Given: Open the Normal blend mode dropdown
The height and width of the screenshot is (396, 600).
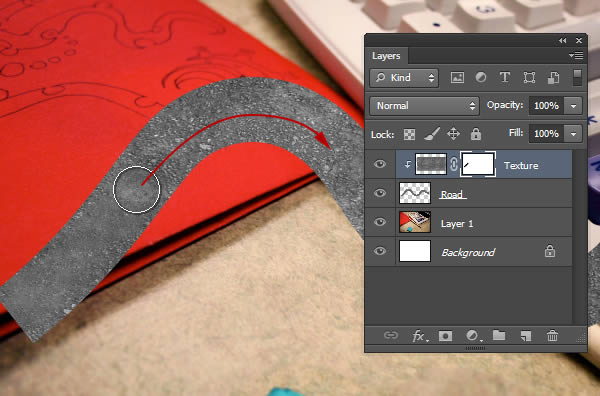Looking at the screenshot, I should (x=424, y=106).
